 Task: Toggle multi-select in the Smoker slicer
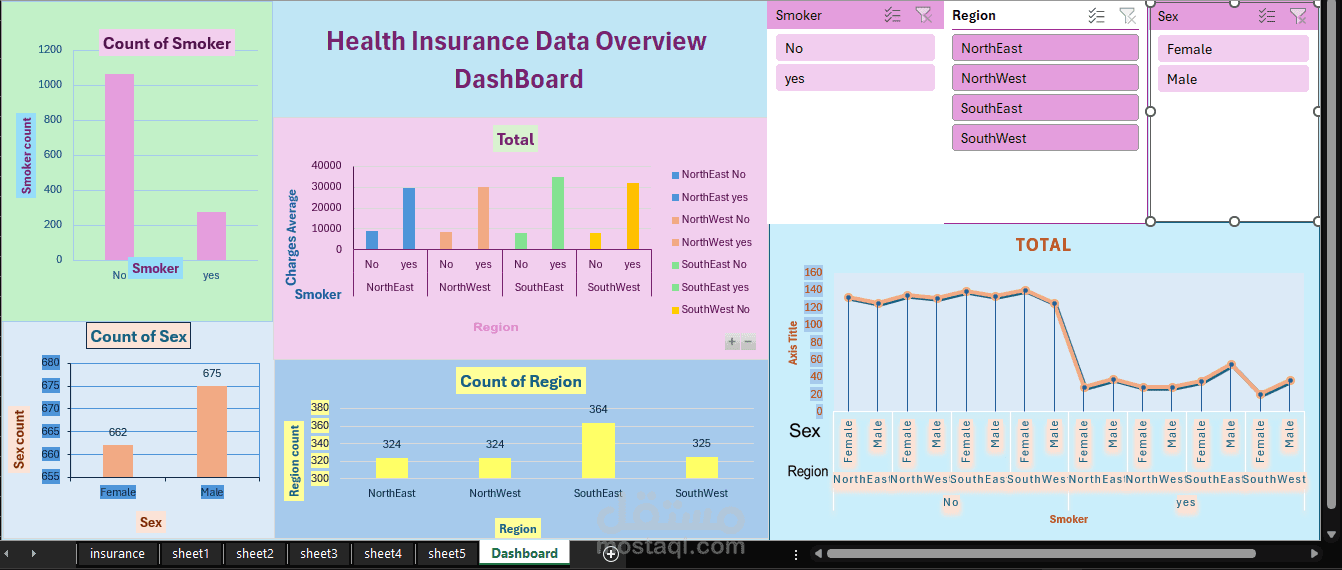[893, 15]
